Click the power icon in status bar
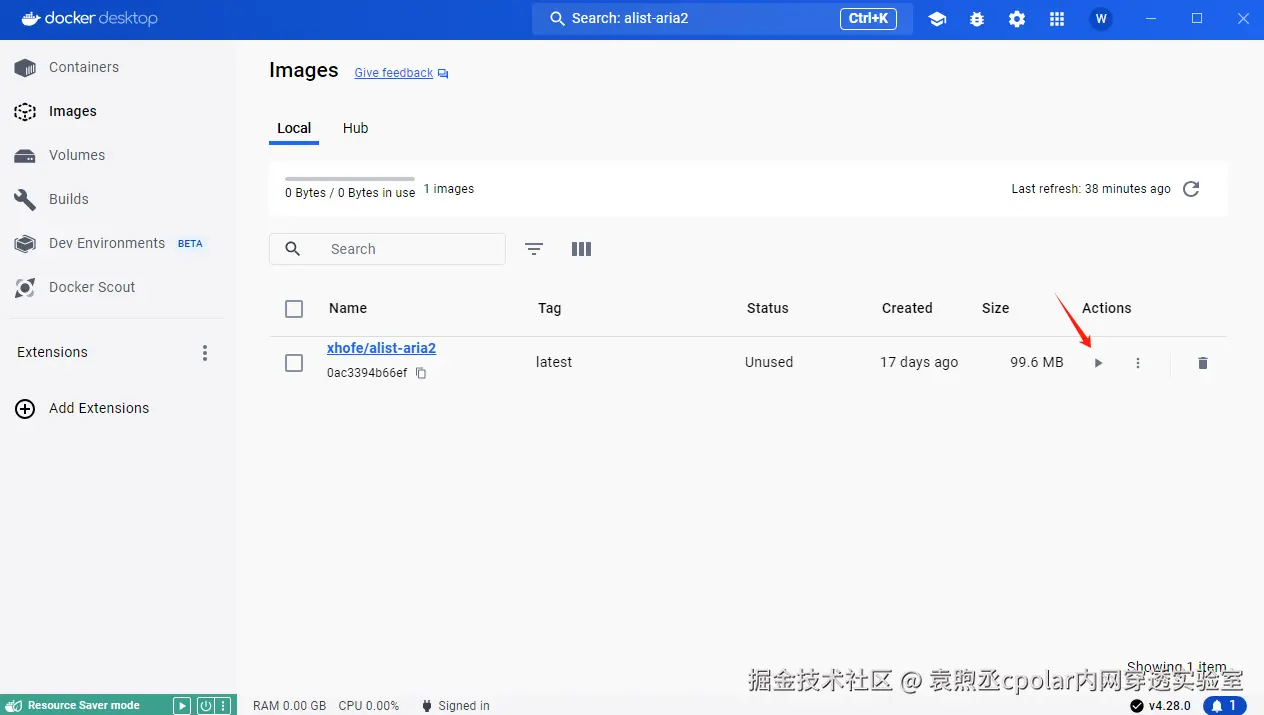1264x715 pixels. pos(205,705)
